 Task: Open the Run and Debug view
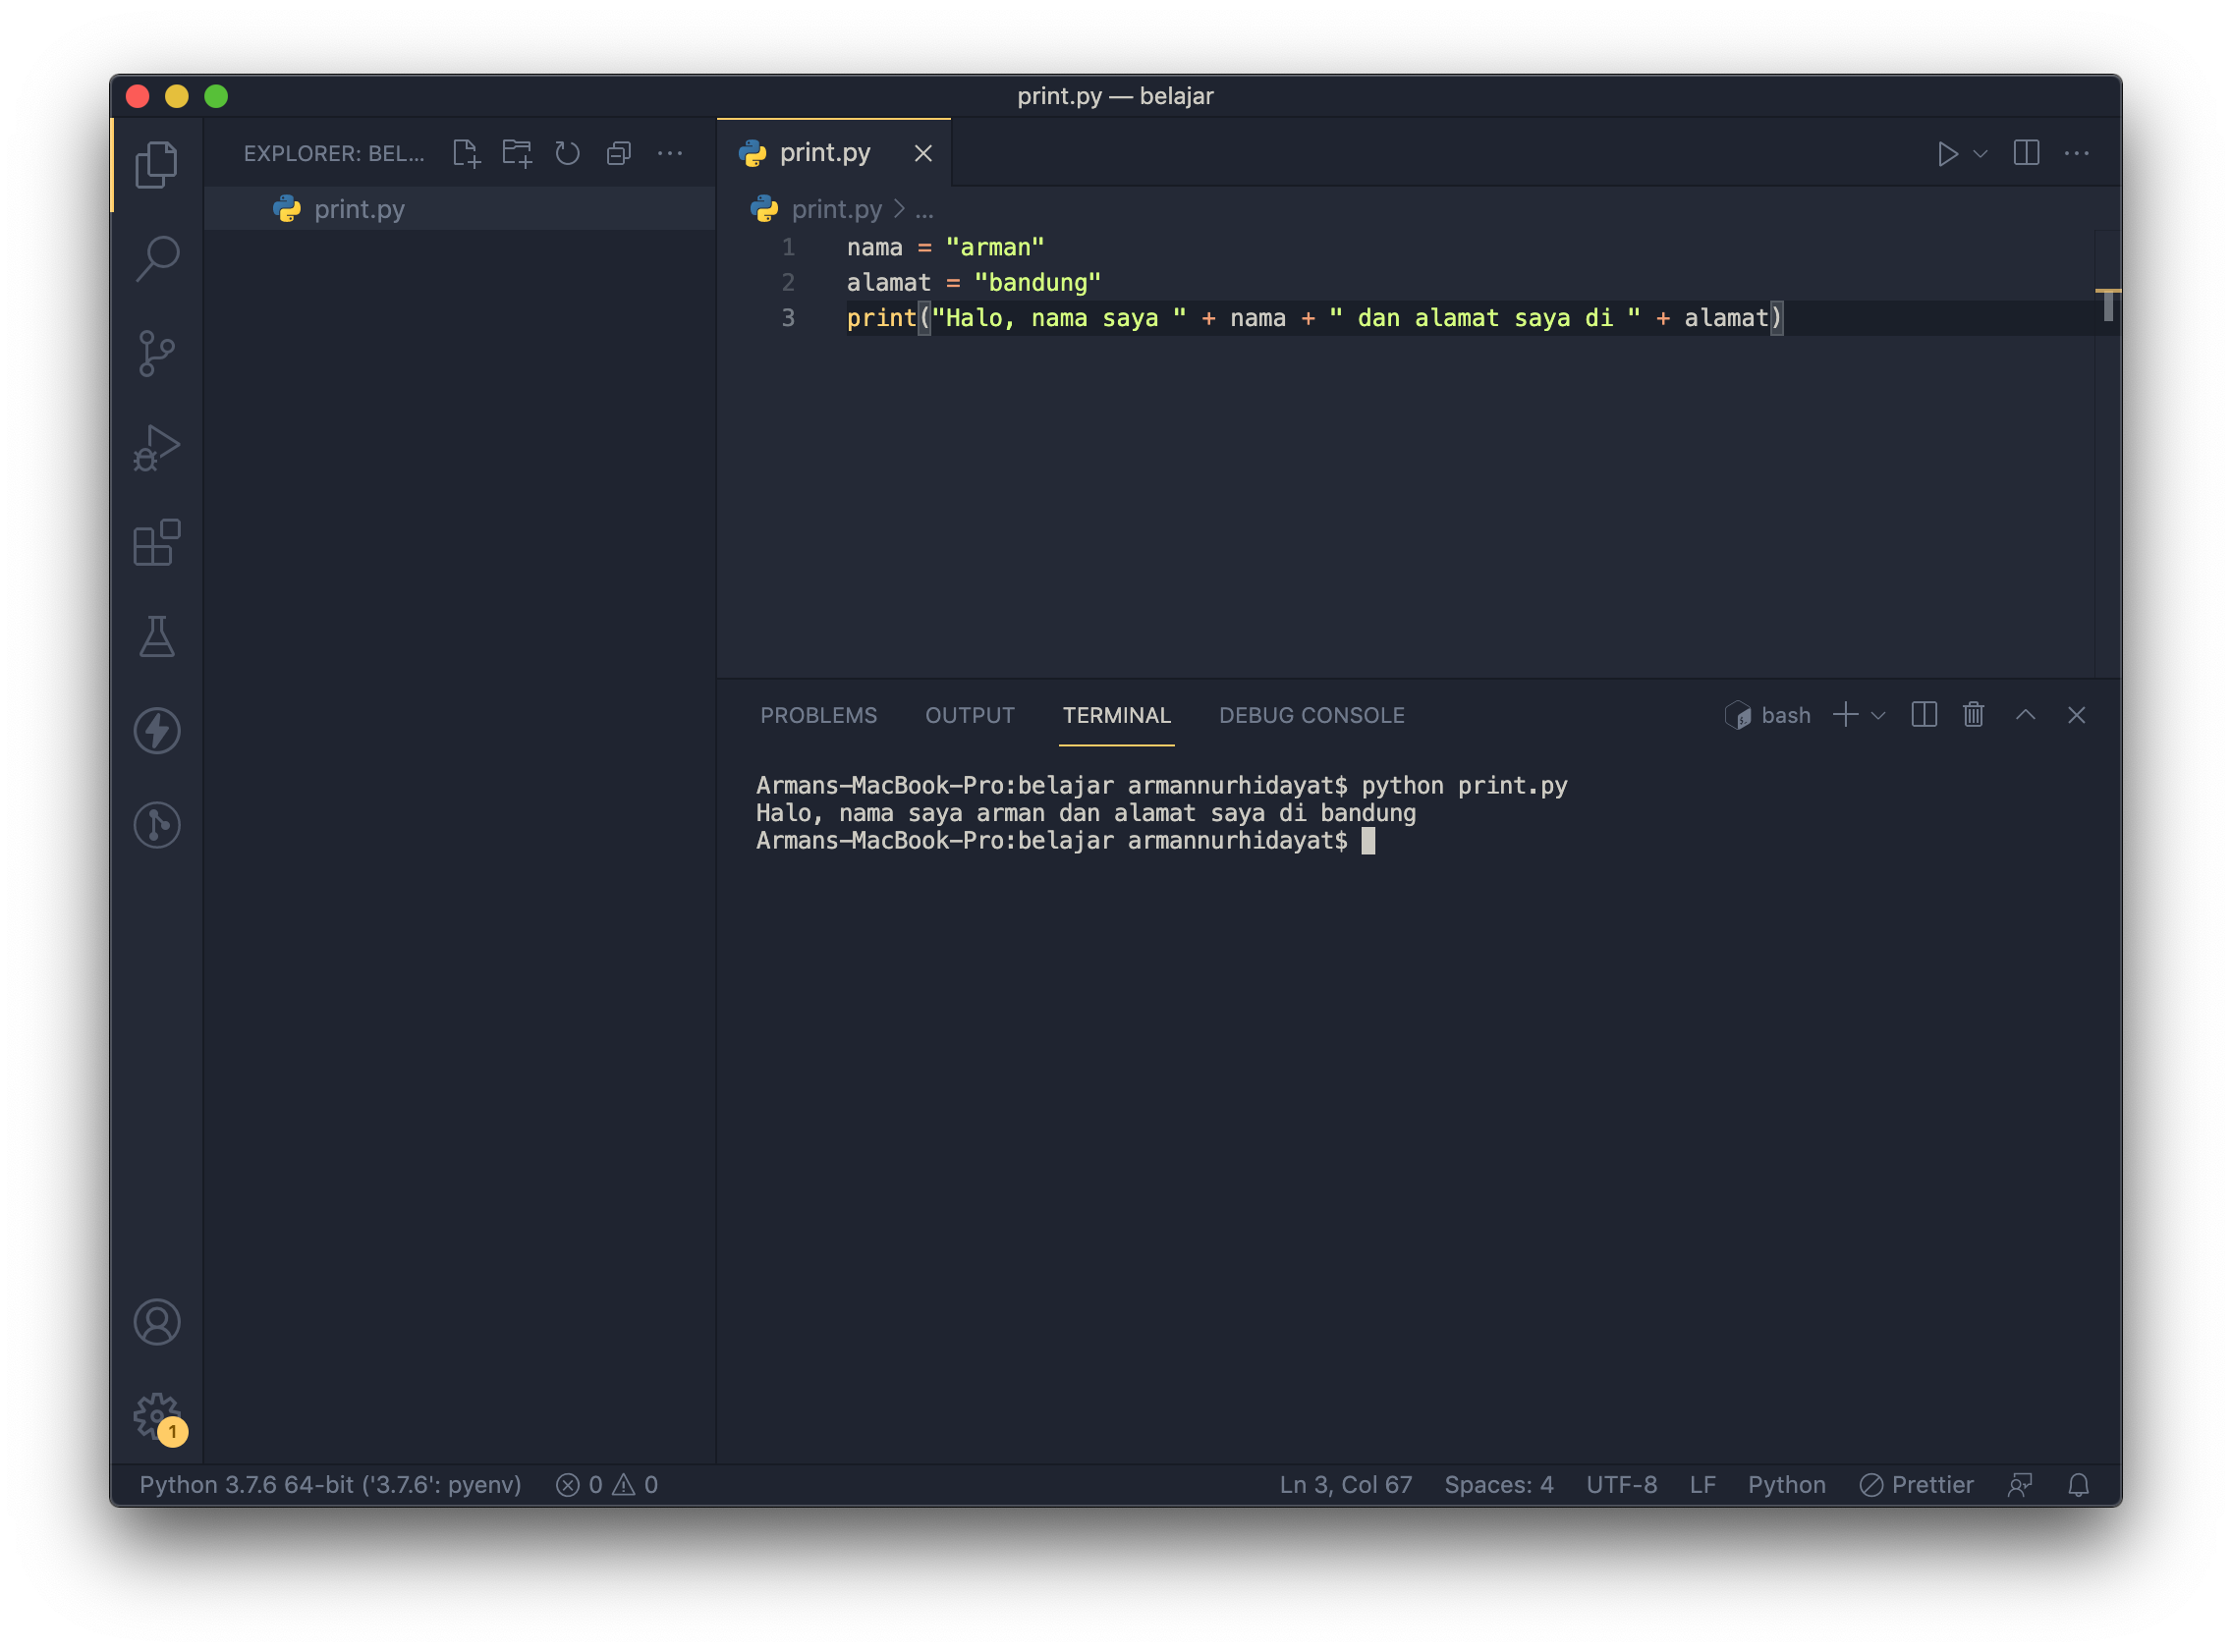[158, 448]
